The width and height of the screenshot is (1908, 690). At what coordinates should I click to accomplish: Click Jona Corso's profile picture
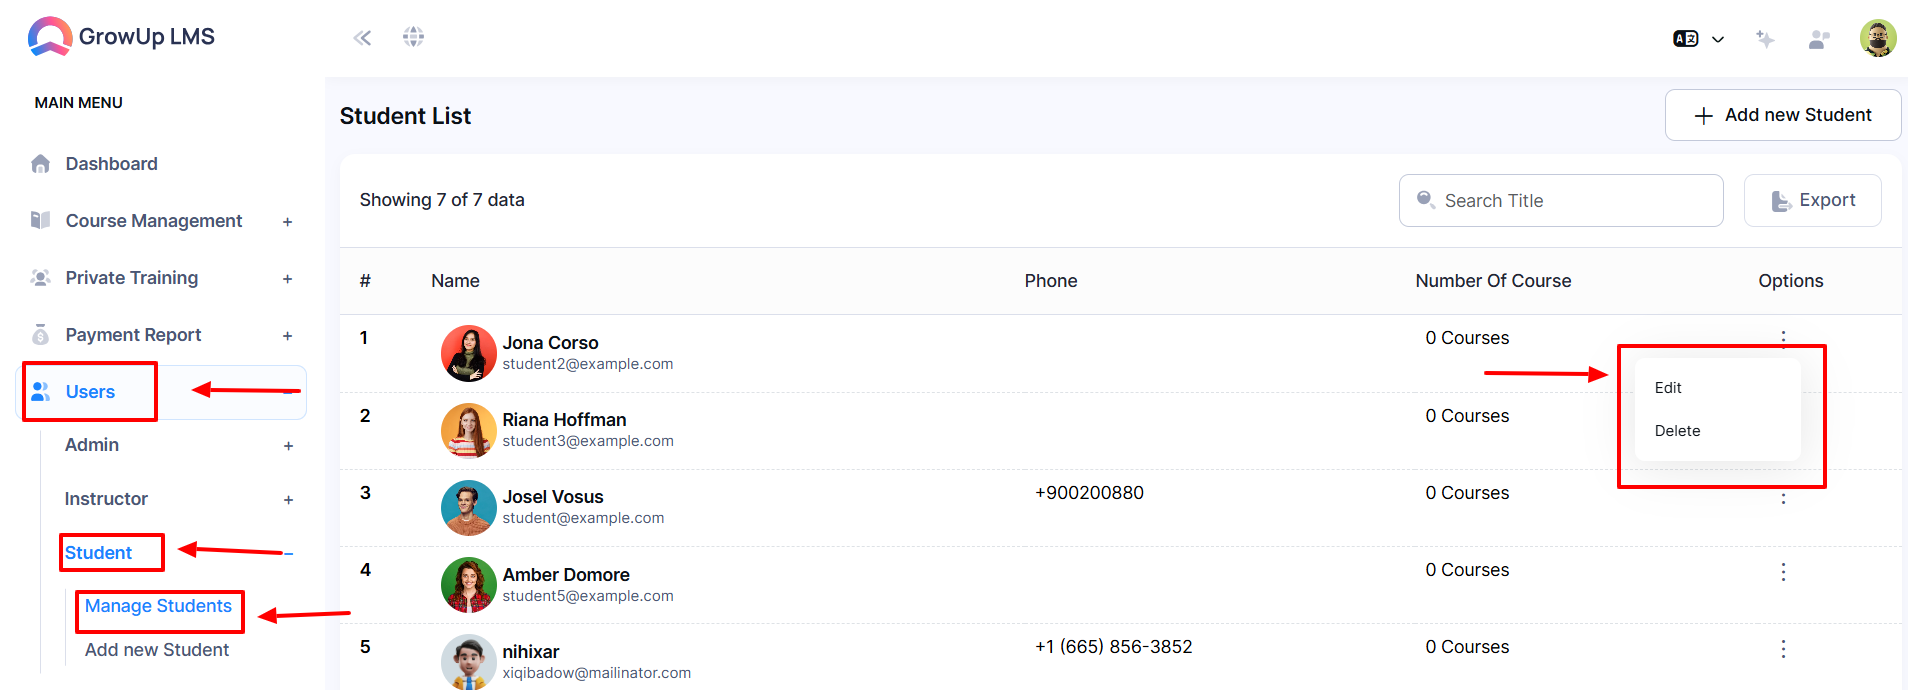(468, 353)
